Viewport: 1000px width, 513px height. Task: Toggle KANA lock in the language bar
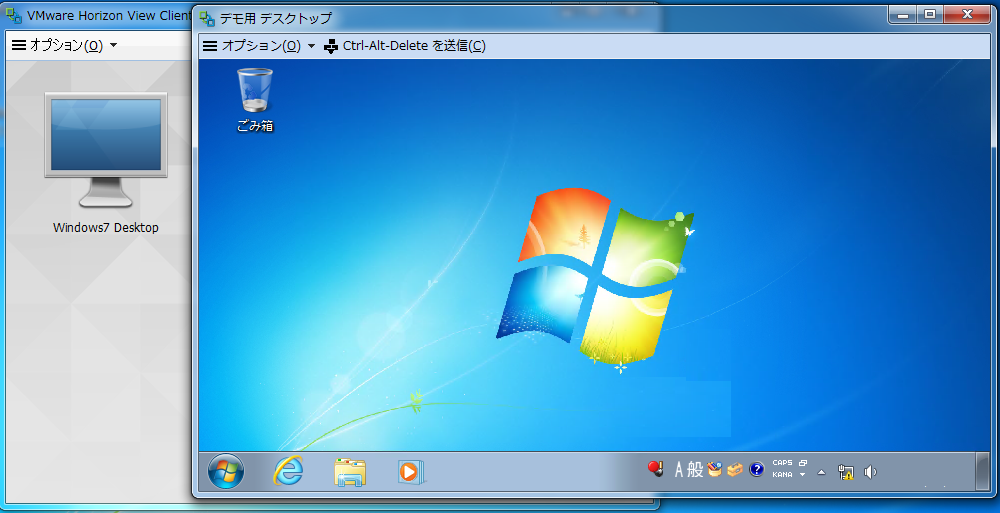point(783,475)
